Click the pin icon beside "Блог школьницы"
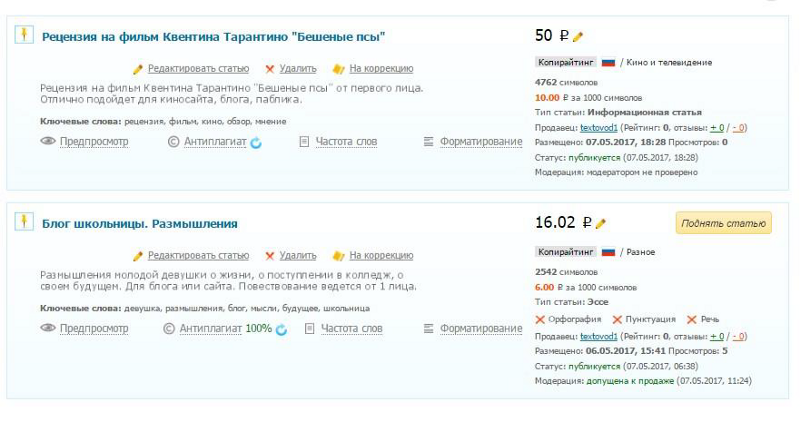Screen dimensions: 800x421 (23, 221)
